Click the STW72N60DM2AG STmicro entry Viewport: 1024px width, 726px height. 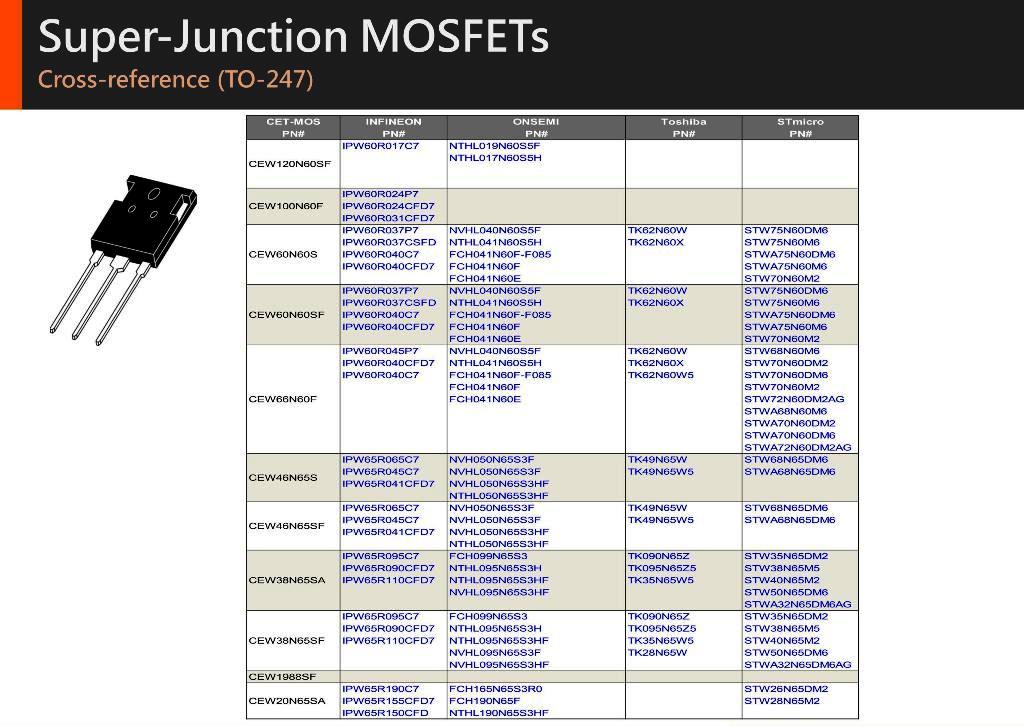[x=794, y=399]
